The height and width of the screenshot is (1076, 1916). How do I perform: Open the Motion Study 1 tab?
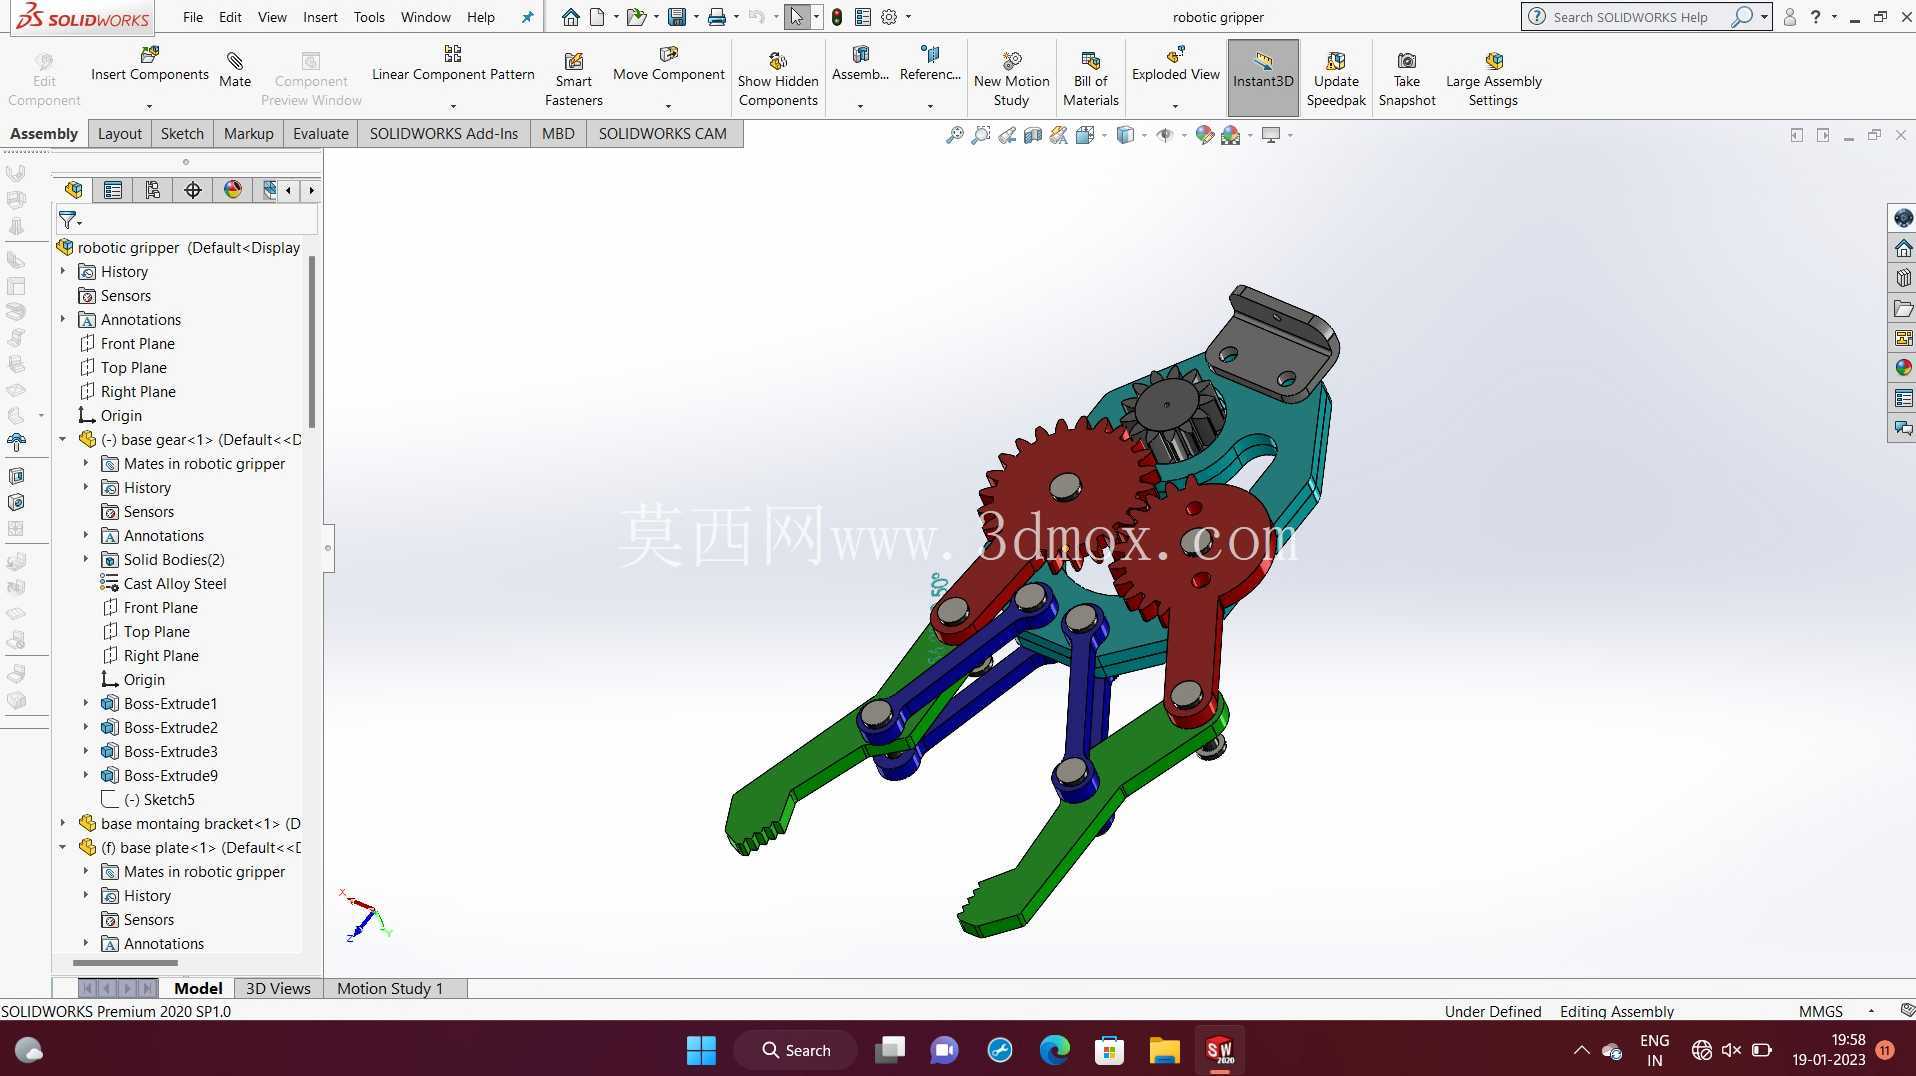390,988
